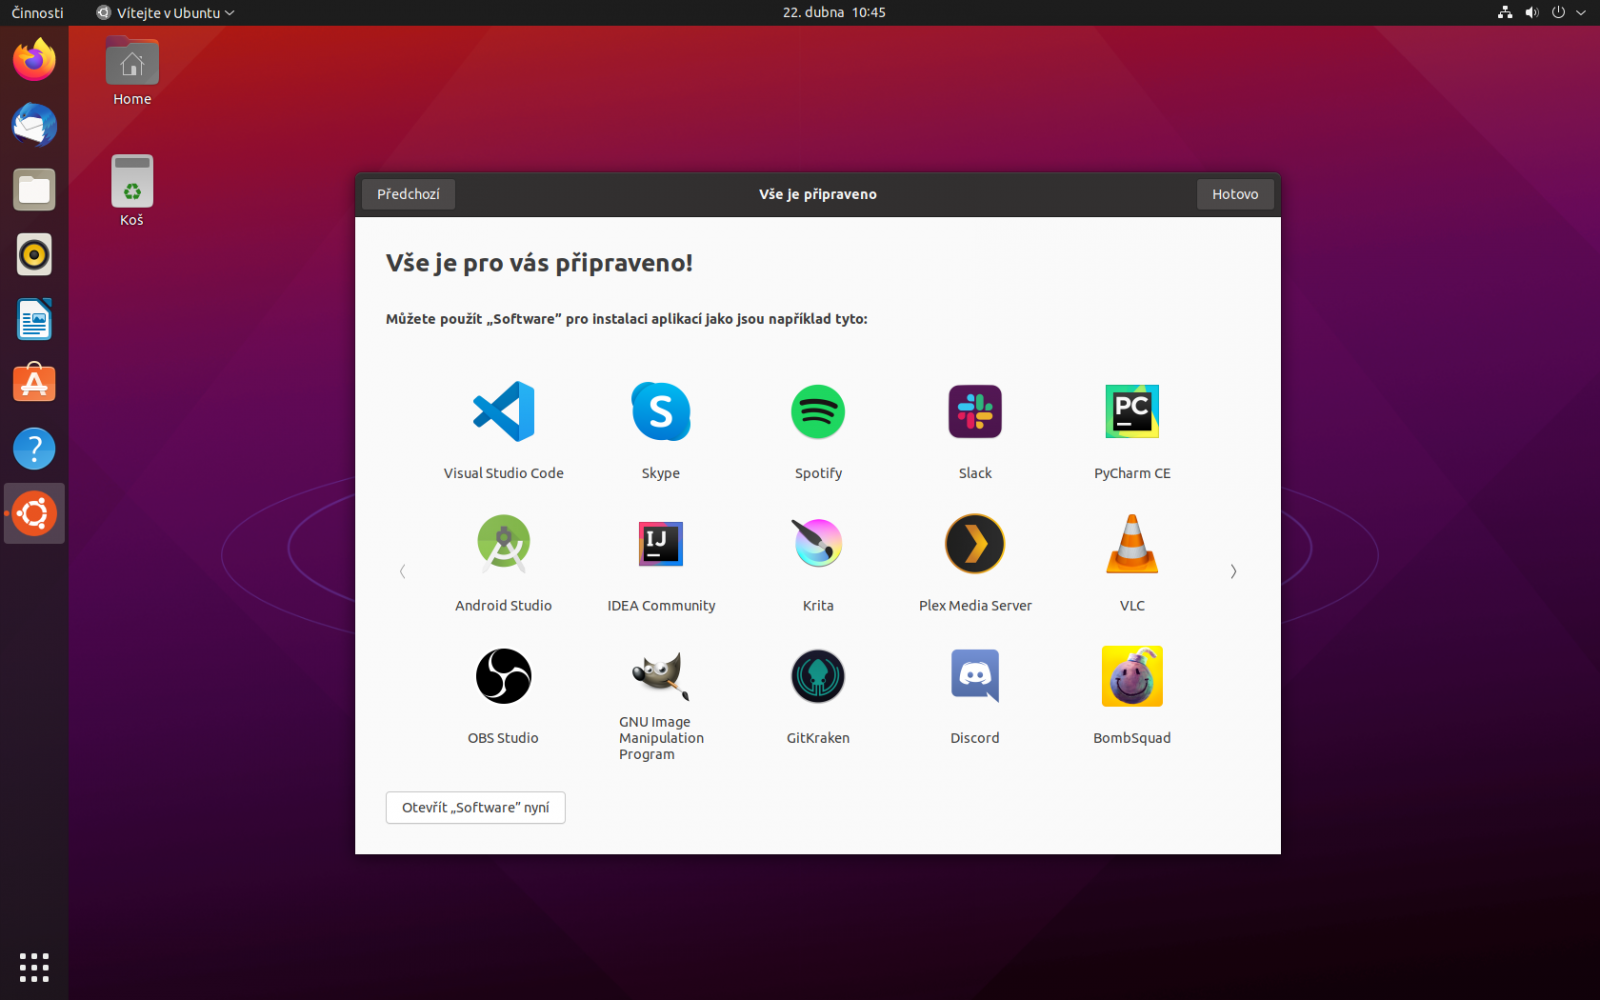This screenshot has width=1600, height=1000.
Task: Select OBS Studio from the grid
Action: coord(503,676)
